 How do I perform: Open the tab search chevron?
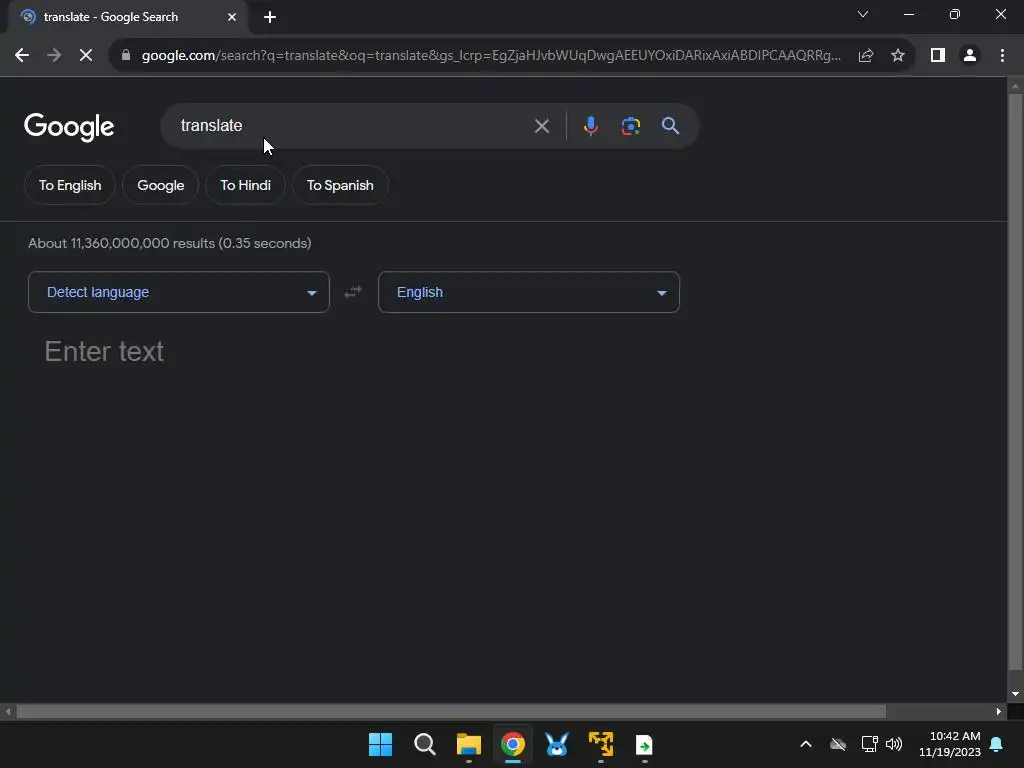coord(863,14)
